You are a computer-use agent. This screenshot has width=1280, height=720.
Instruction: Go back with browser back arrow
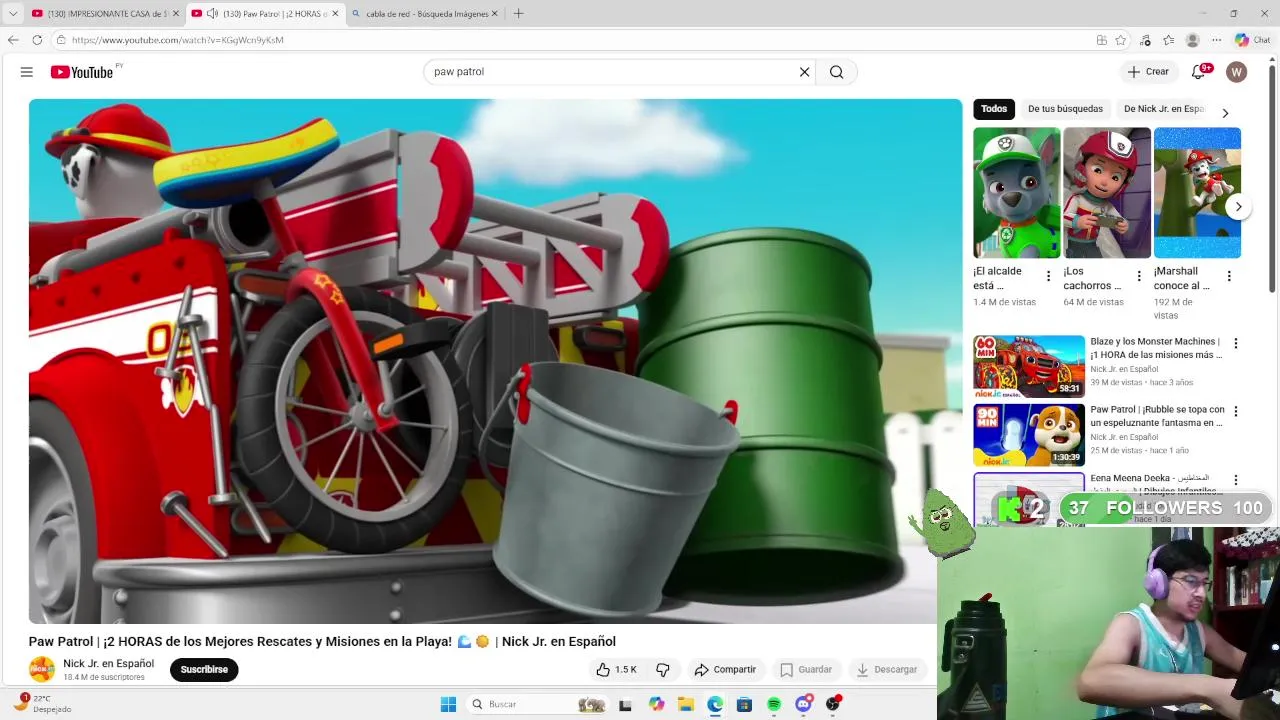coord(13,40)
